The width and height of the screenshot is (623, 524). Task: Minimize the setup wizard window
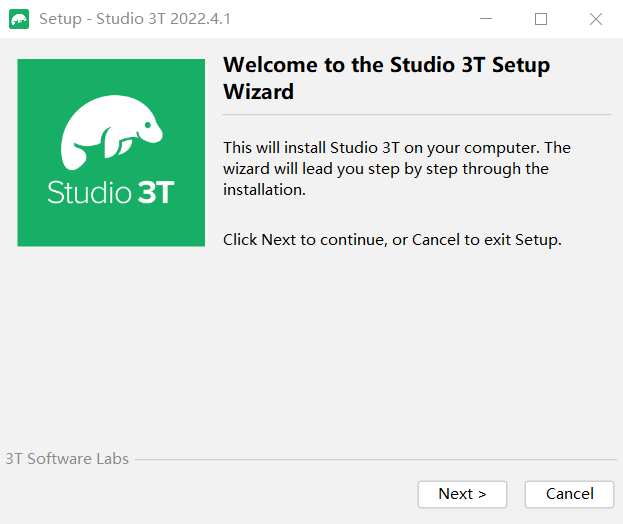tap(486, 19)
